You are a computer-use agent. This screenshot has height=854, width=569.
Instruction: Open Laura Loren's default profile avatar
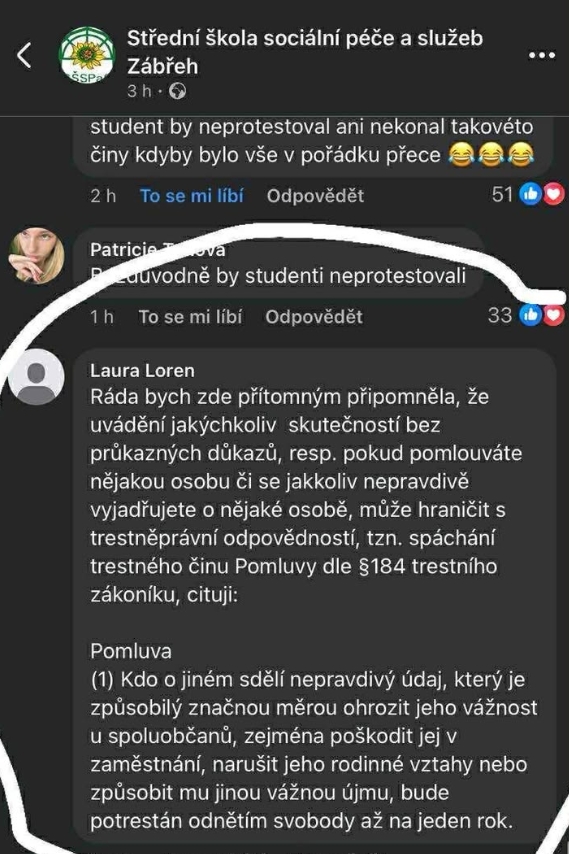(x=36, y=377)
